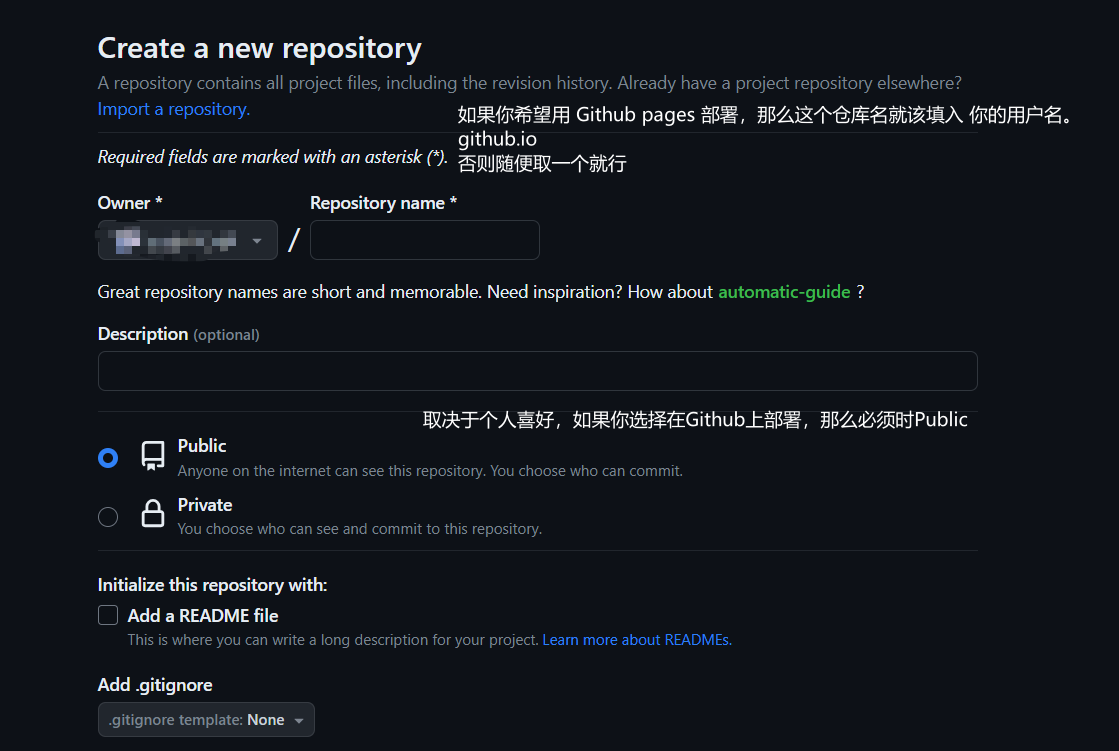Click the Private lock icon
Image resolution: width=1119 pixels, height=751 pixels.
pyautogui.click(x=153, y=513)
